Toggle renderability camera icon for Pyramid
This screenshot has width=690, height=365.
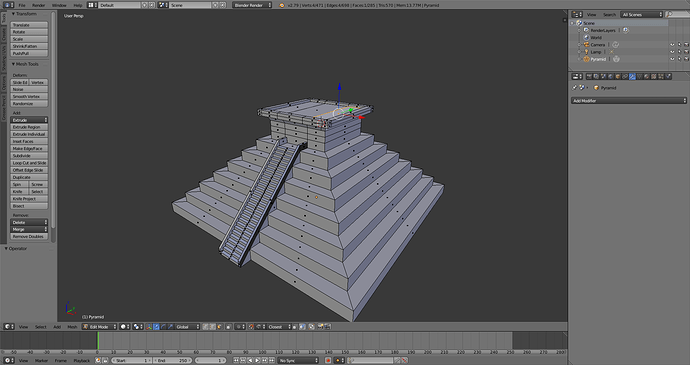click(686, 59)
